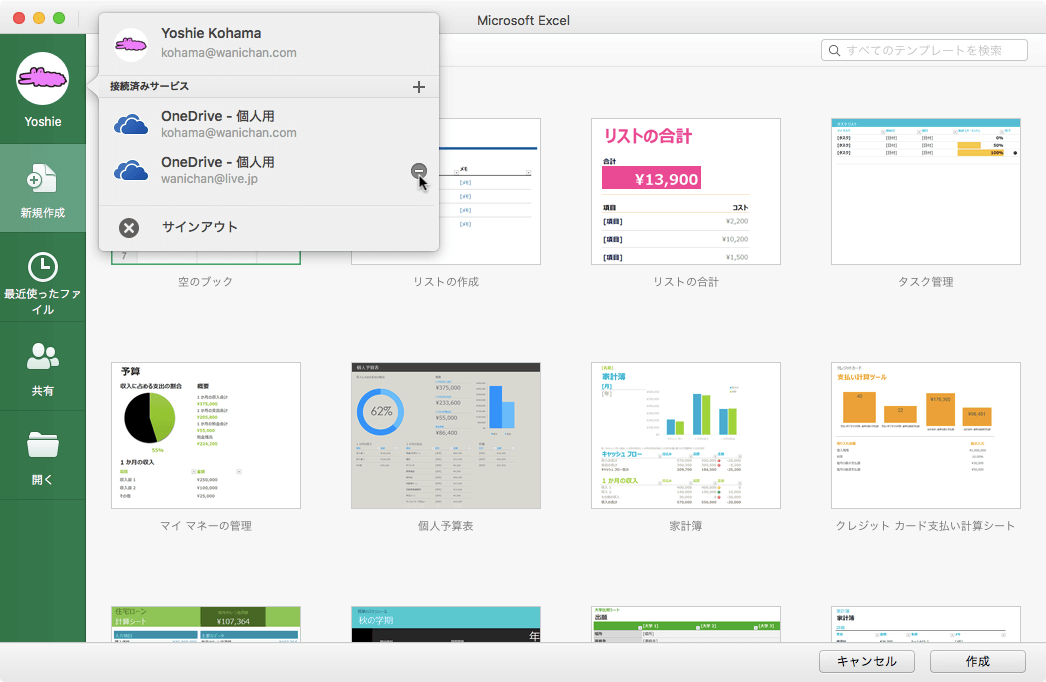
Task: Select the タスク管理 template thumbnail
Action: (926, 192)
